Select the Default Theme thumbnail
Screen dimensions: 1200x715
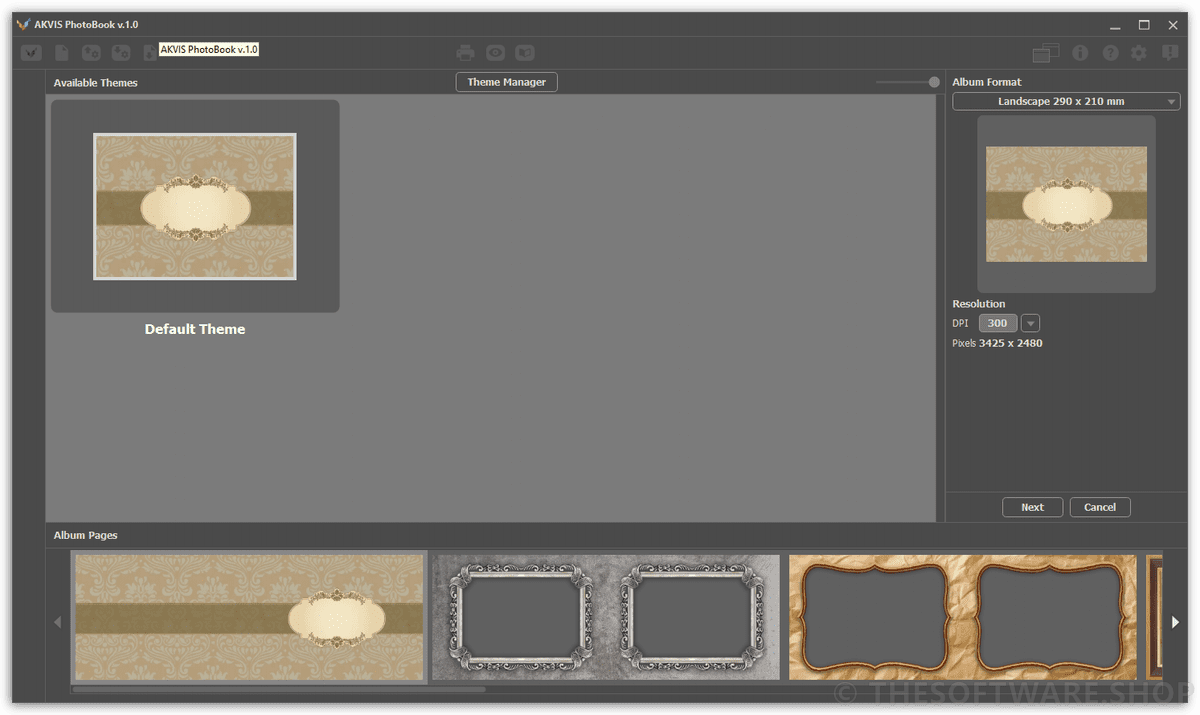[195, 206]
